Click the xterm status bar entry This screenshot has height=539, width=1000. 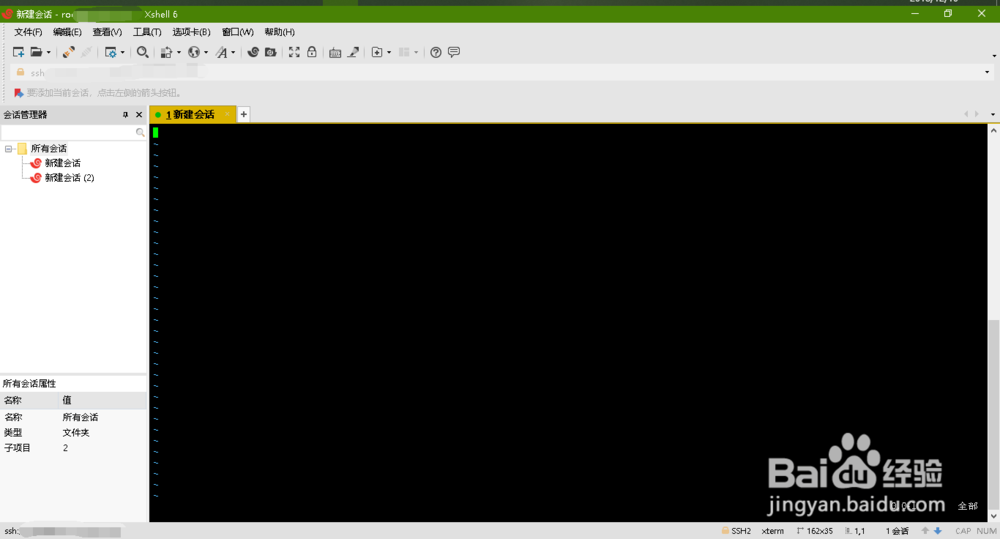(772, 531)
